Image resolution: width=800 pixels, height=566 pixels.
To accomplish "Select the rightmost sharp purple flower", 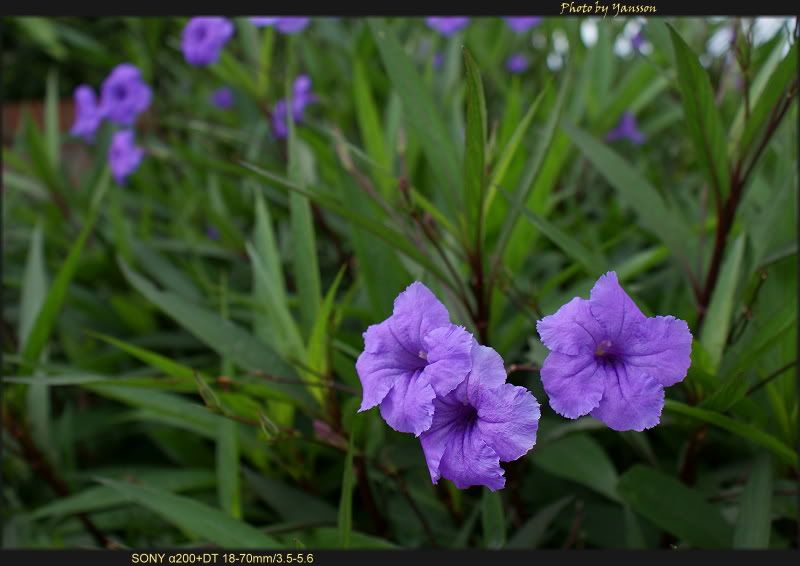I will tap(615, 352).
